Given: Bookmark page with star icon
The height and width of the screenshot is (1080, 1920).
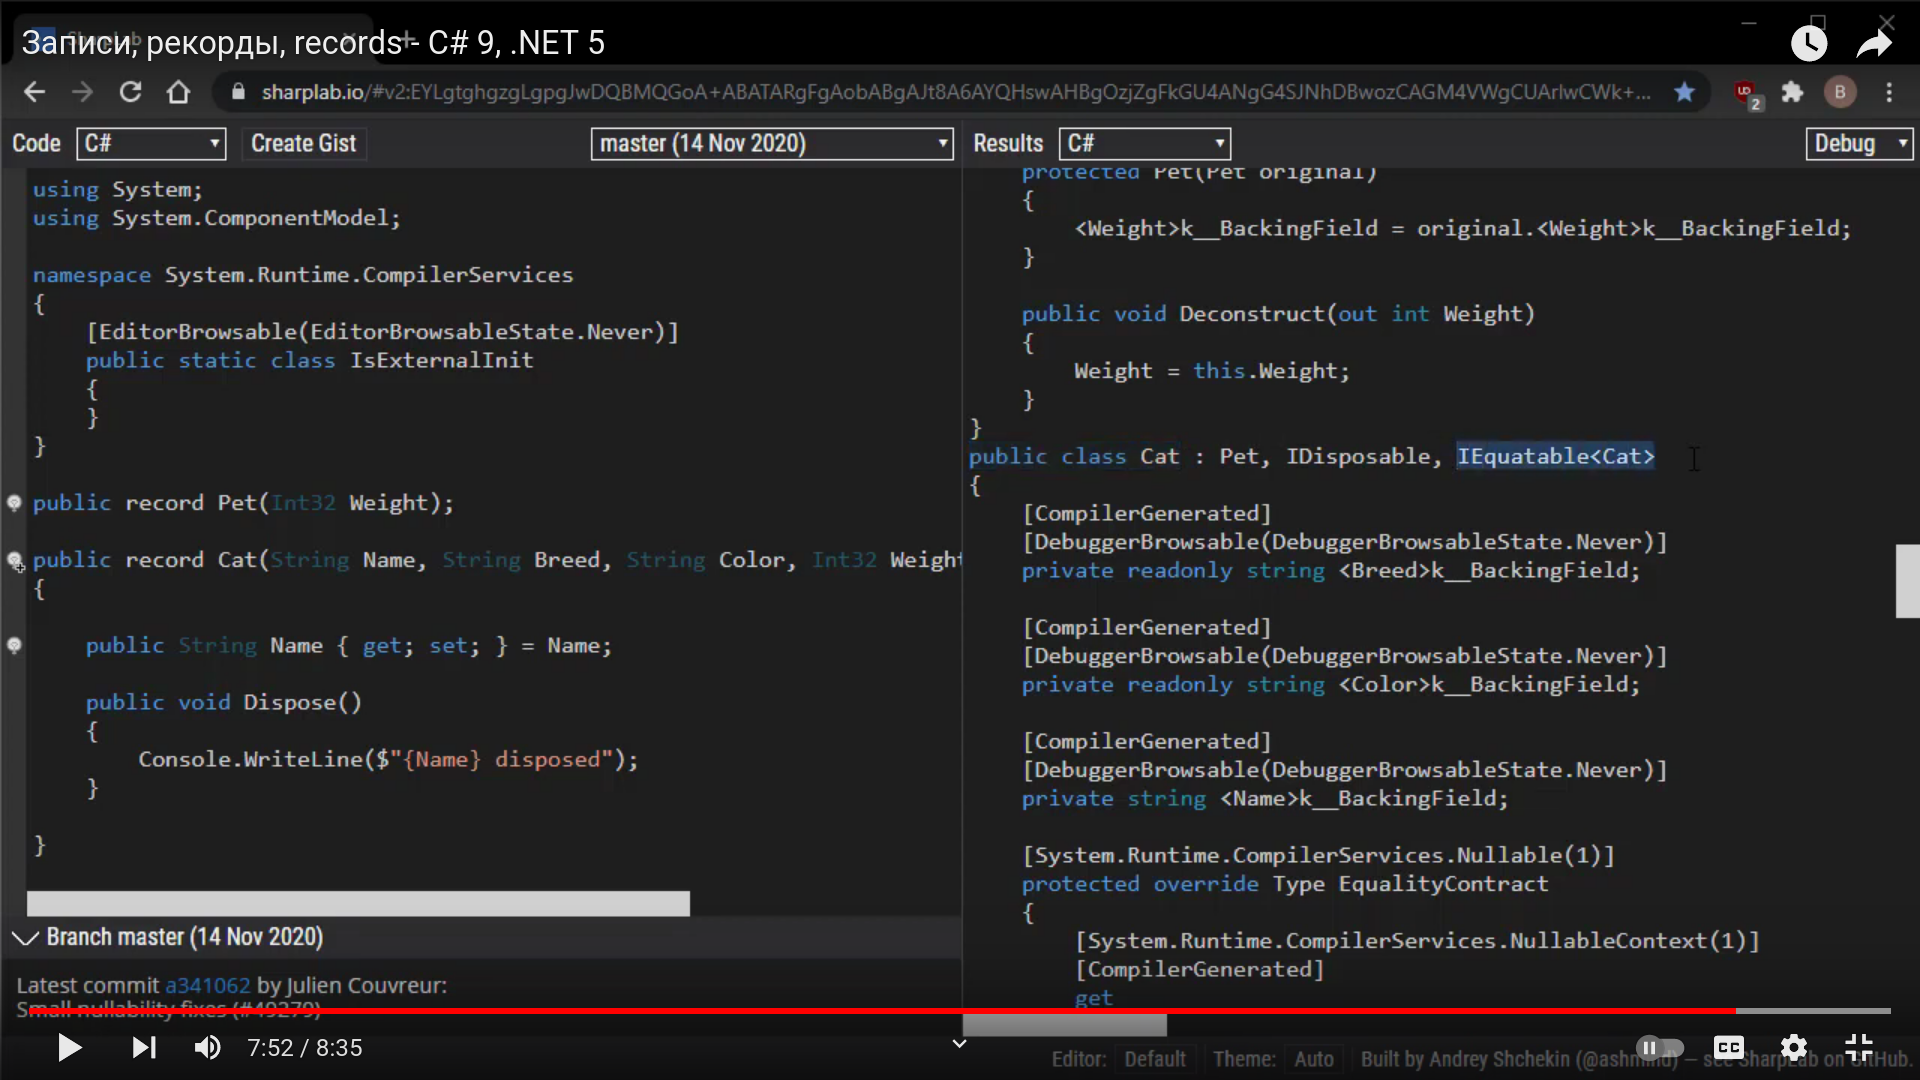Looking at the screenshot, I should pos(1684,92).
